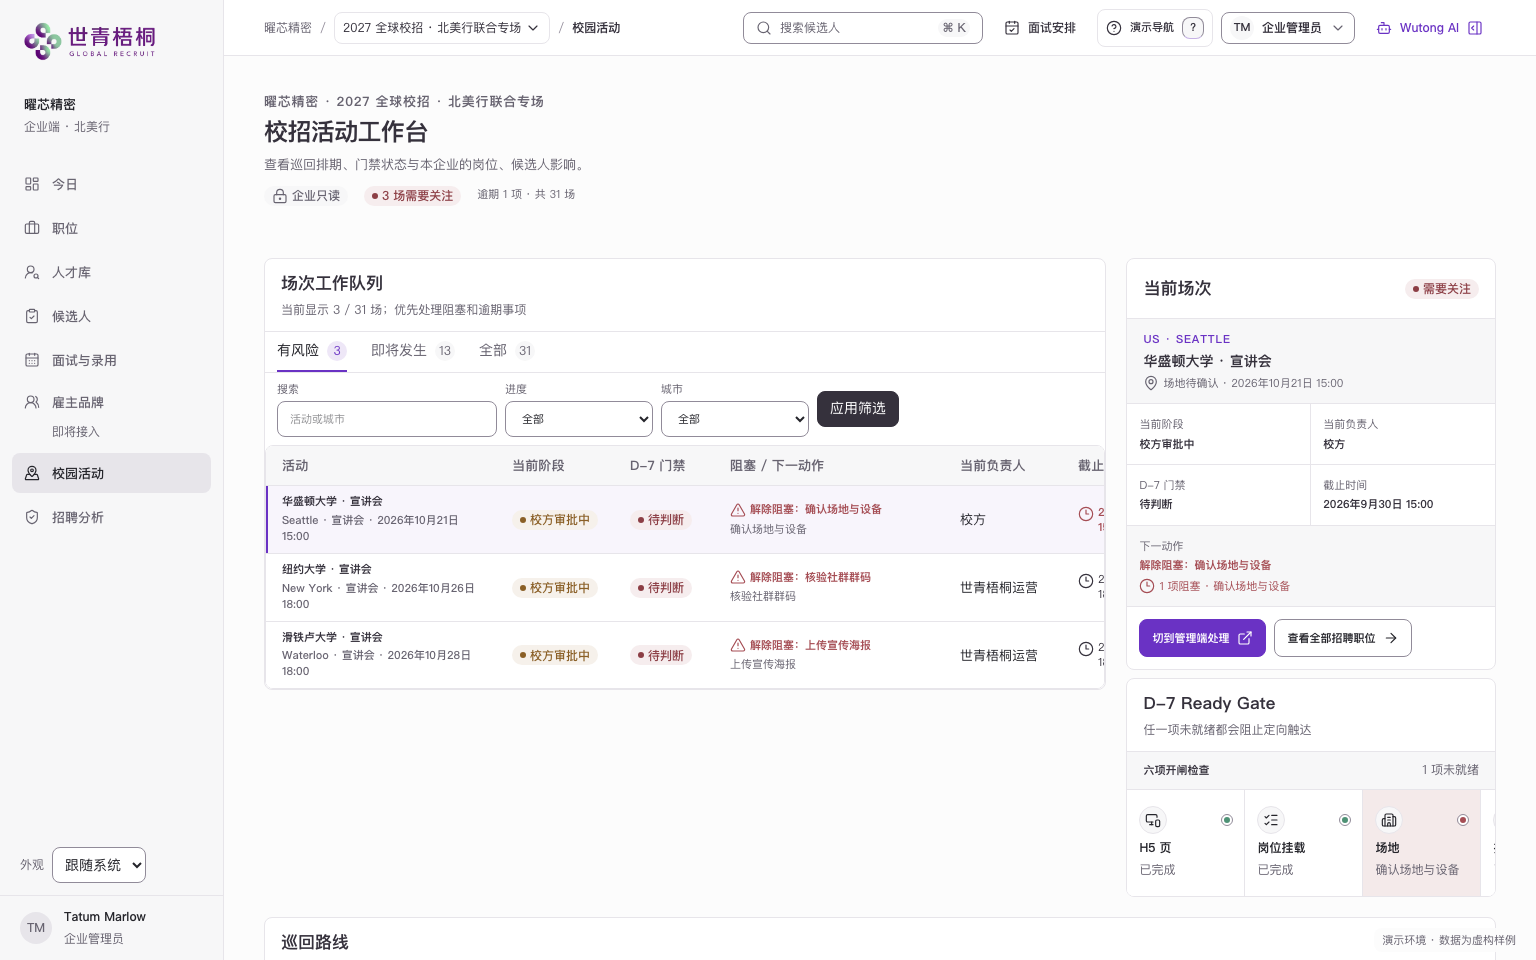
Task: Click the 岗位挂载 gate check icon
Action: click(1271, 820)
